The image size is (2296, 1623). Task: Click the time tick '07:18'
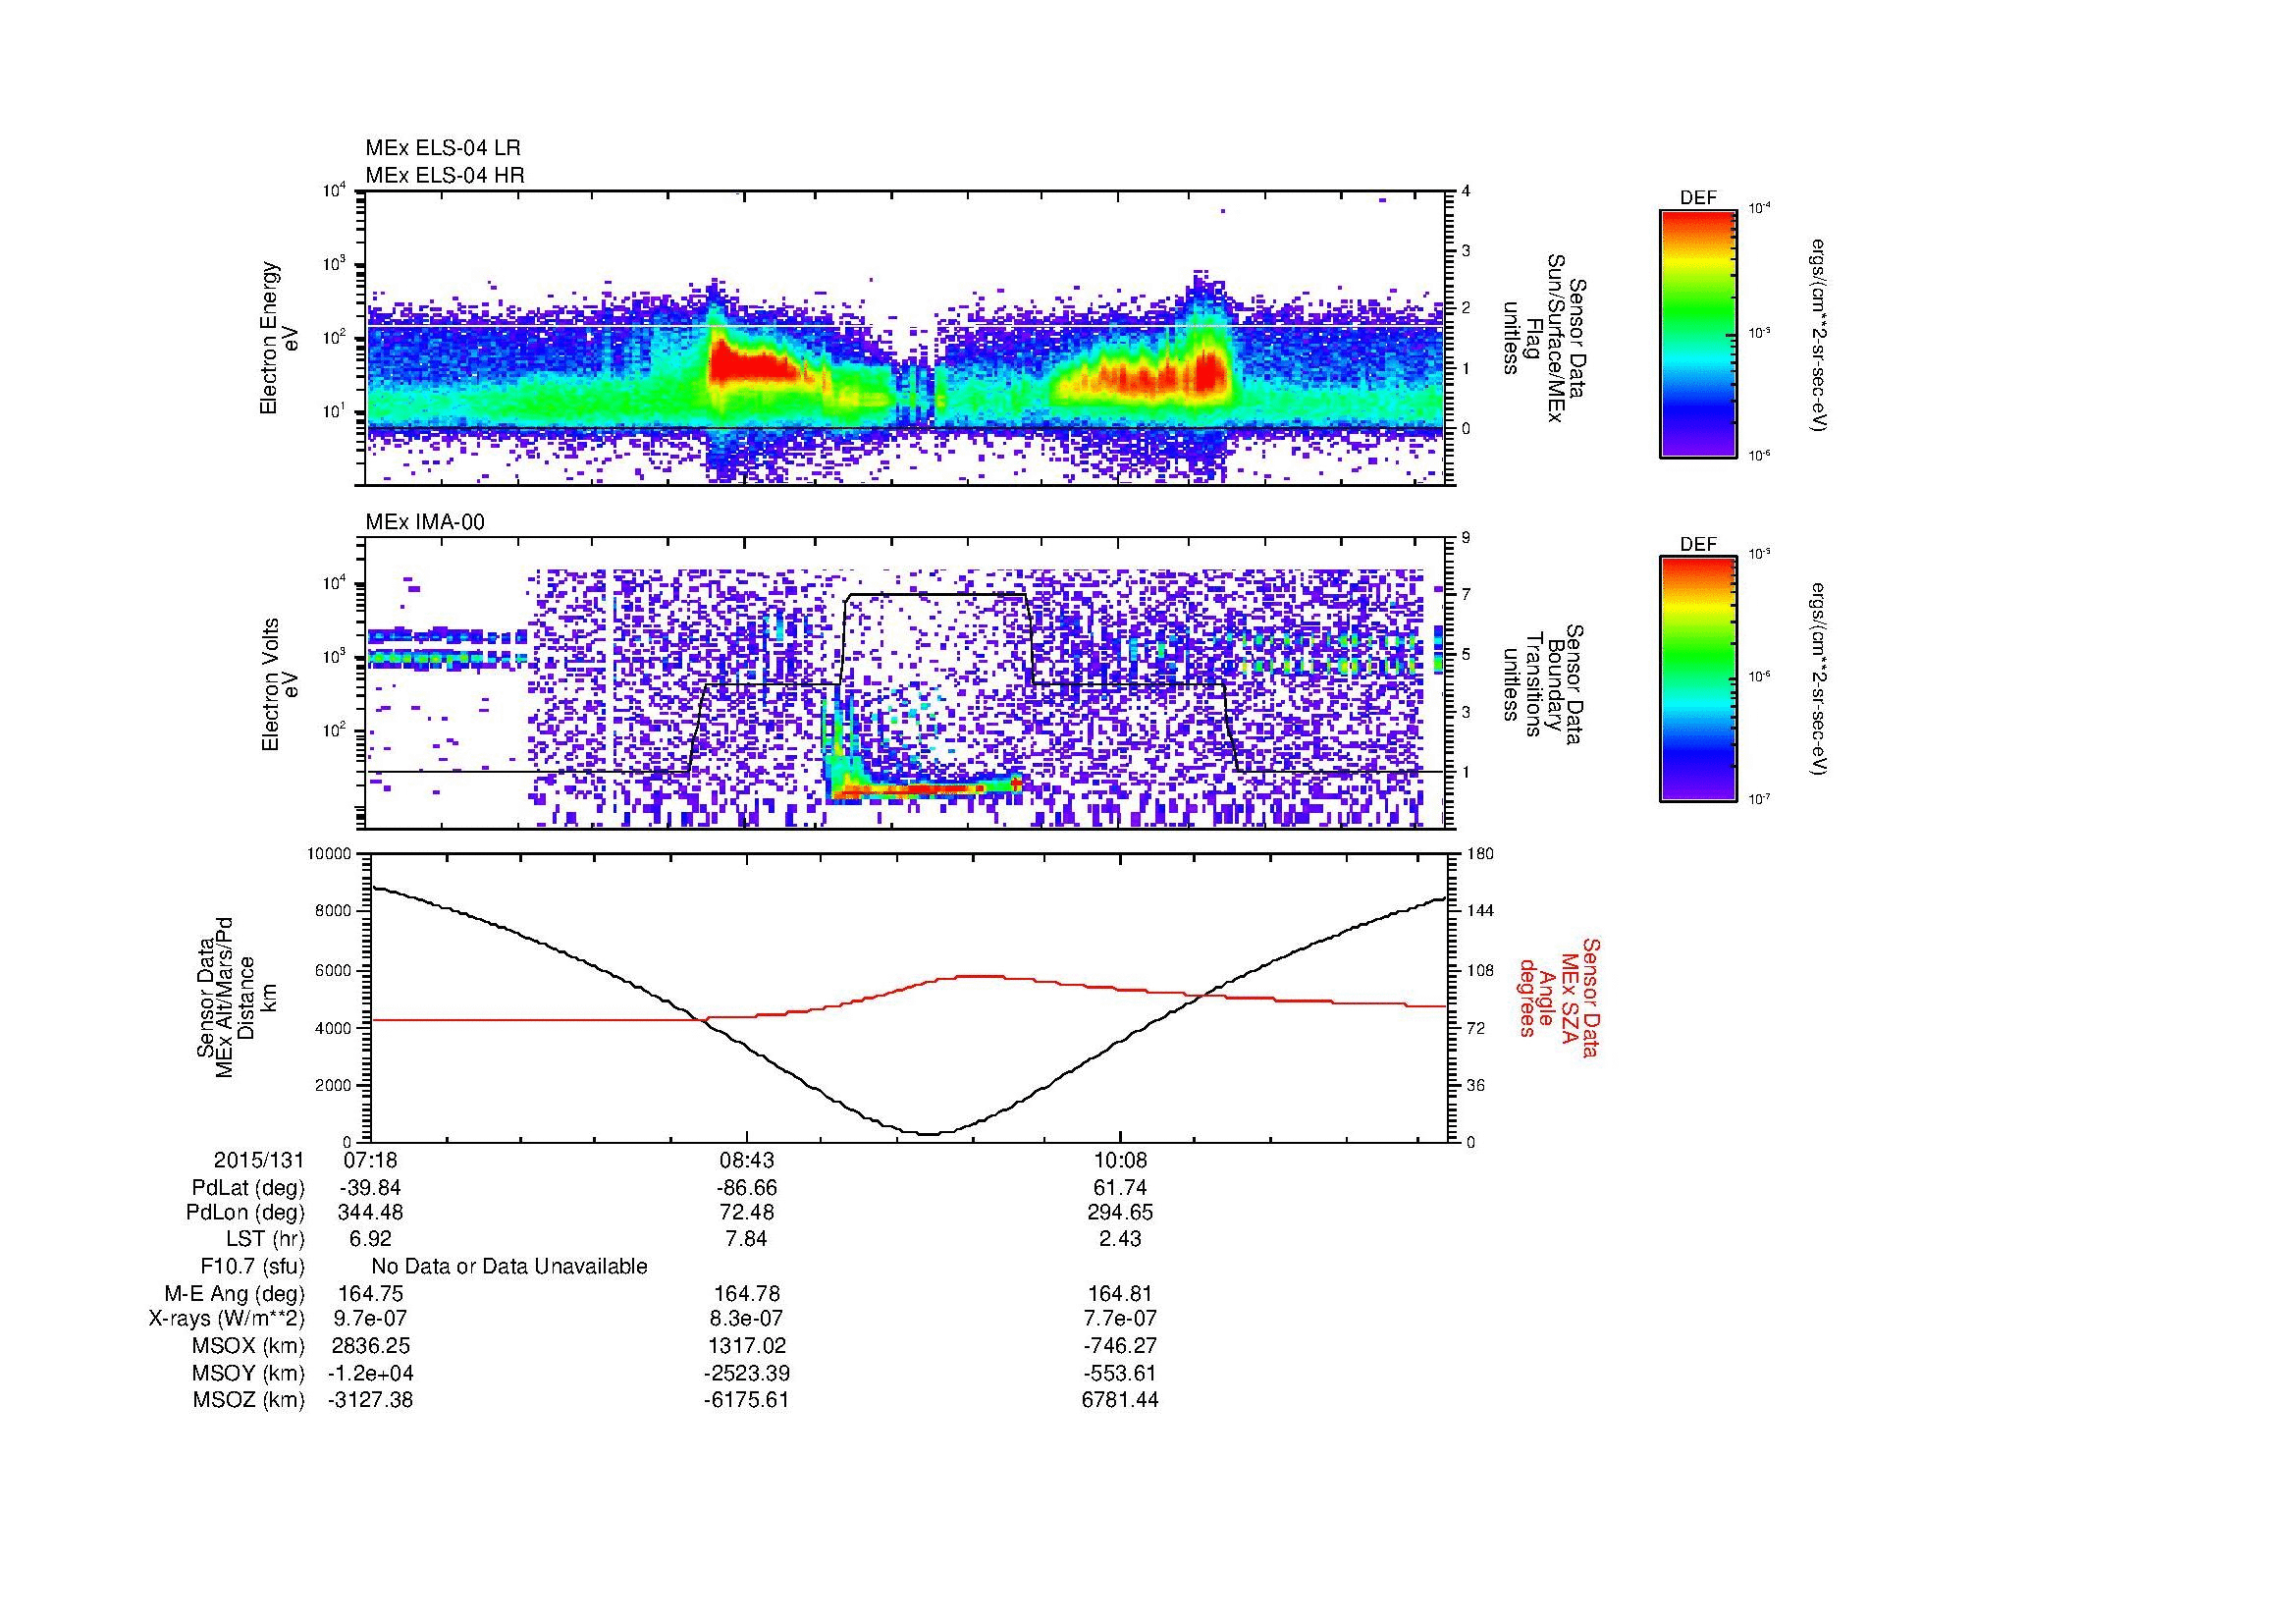tap(371, 1161)
